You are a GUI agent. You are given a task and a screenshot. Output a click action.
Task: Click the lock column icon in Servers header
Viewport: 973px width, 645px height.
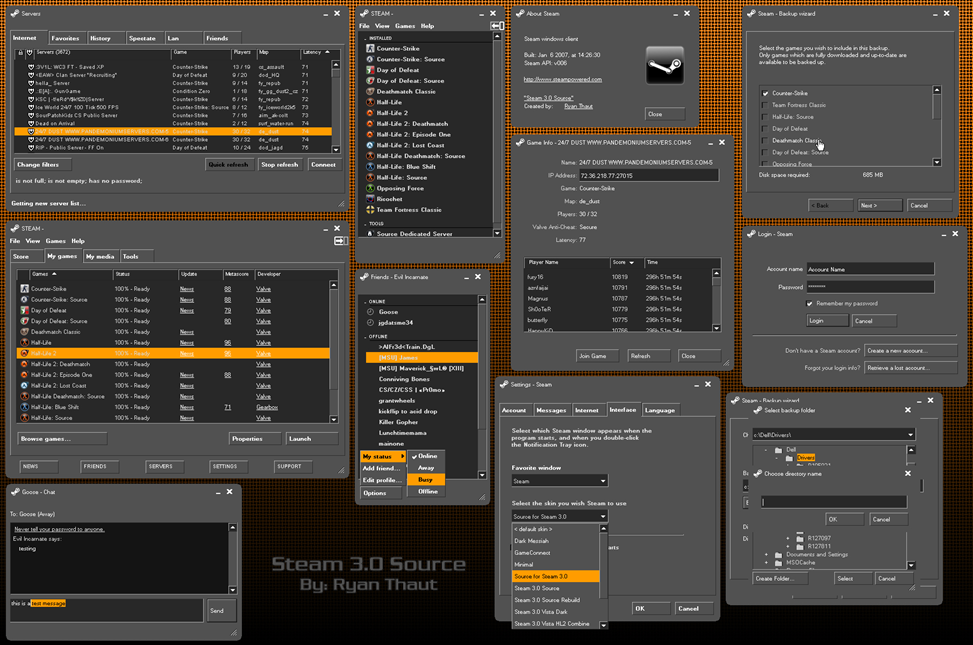click(20, 53)
